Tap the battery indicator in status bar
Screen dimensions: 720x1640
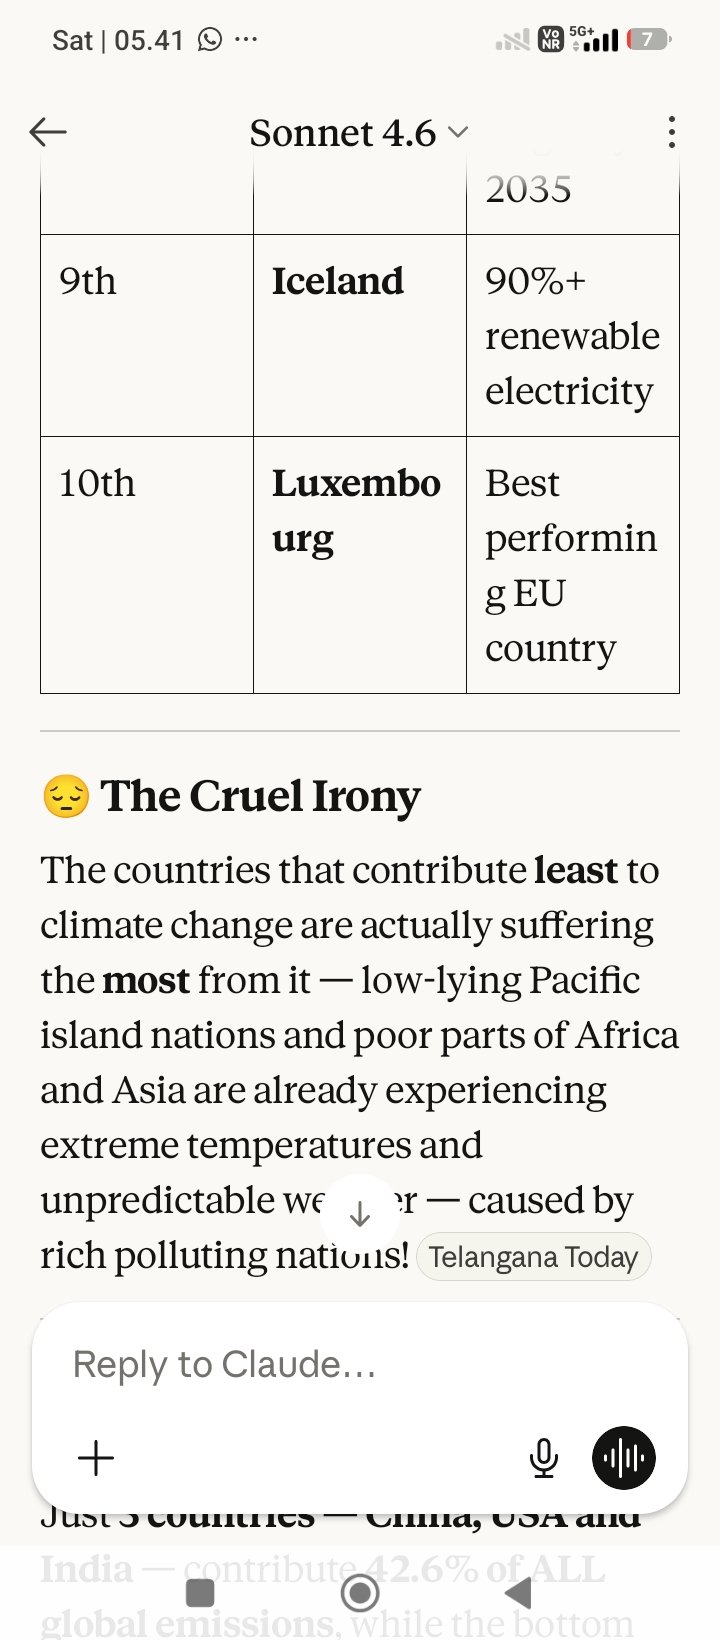(648, 40)
